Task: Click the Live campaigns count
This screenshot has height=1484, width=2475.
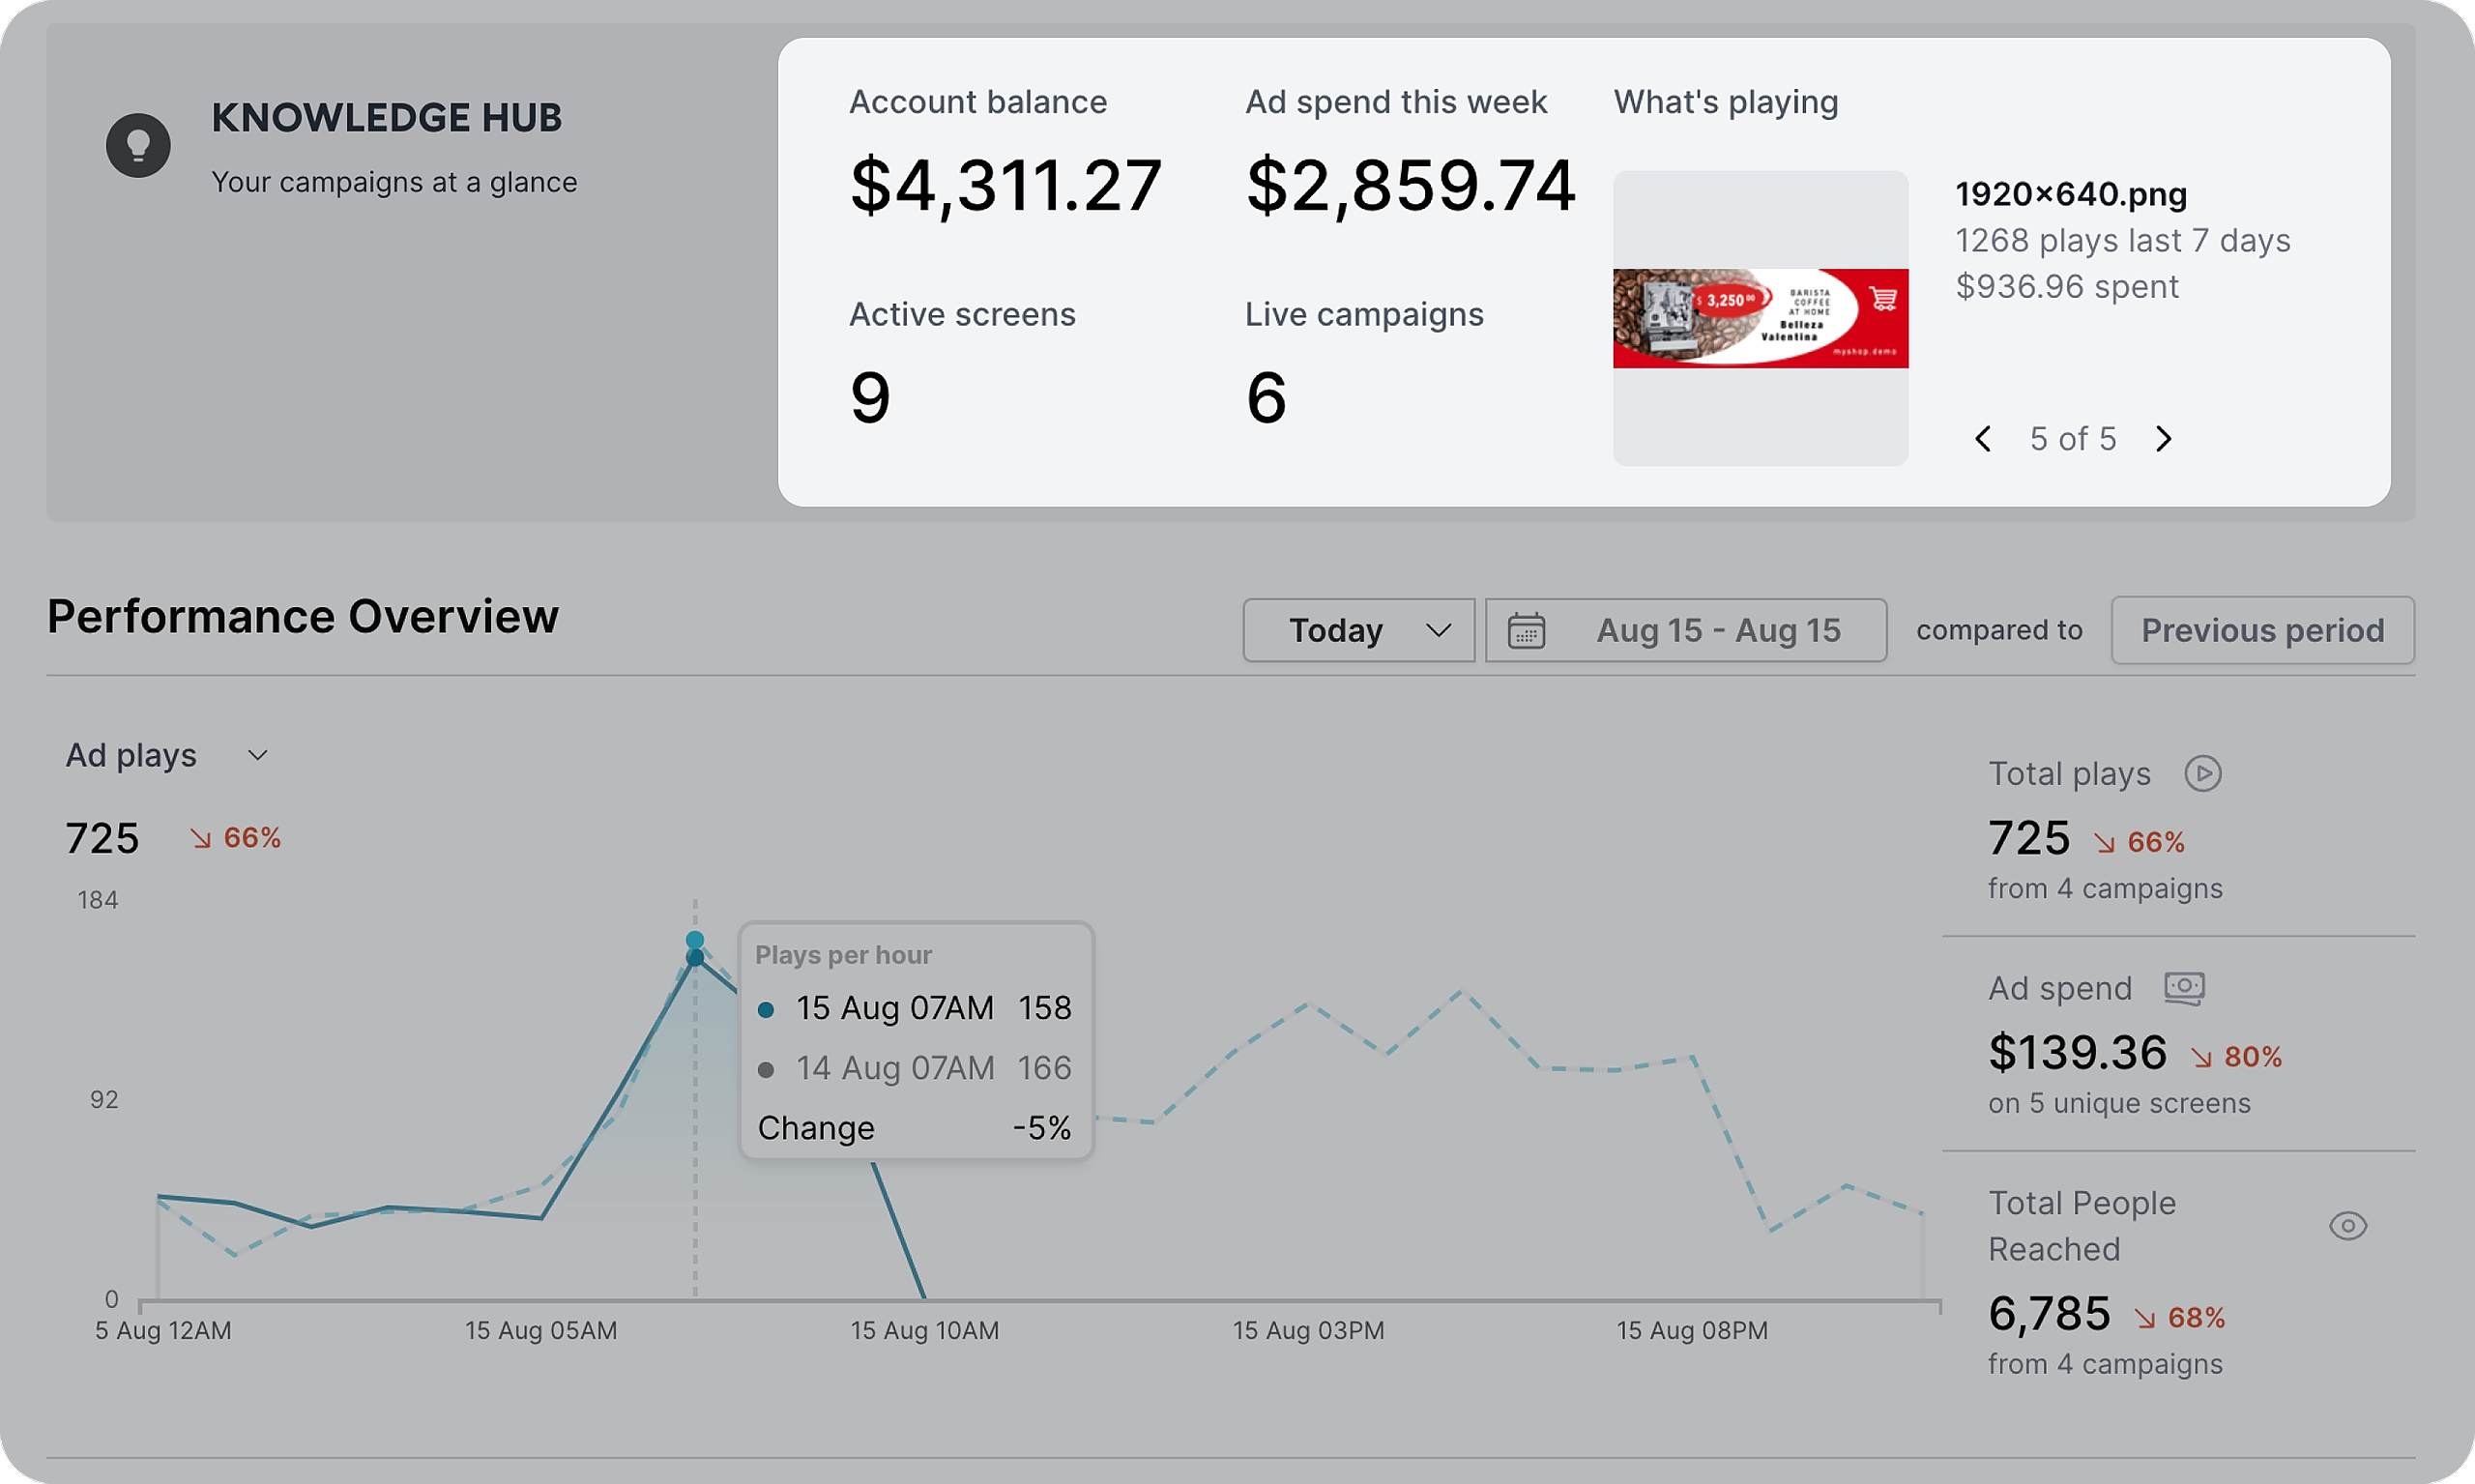Action: click(1266, 398)
